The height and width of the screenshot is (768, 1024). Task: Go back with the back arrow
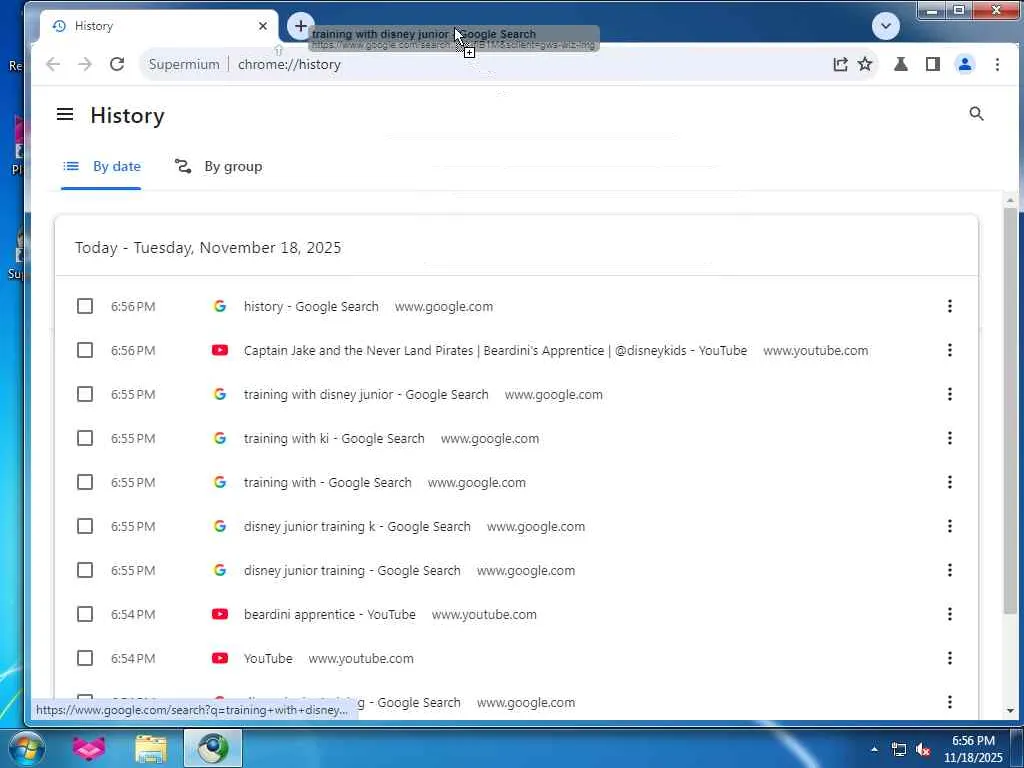(x=53, y=64)
